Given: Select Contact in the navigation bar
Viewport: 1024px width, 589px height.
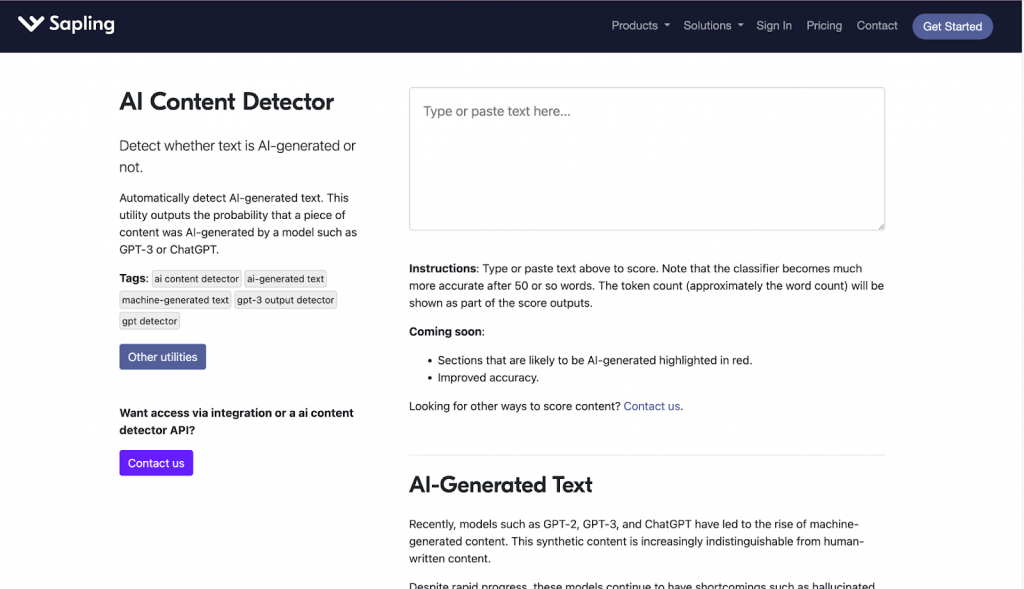Looking at the screenshot, I should coord(877,25).
